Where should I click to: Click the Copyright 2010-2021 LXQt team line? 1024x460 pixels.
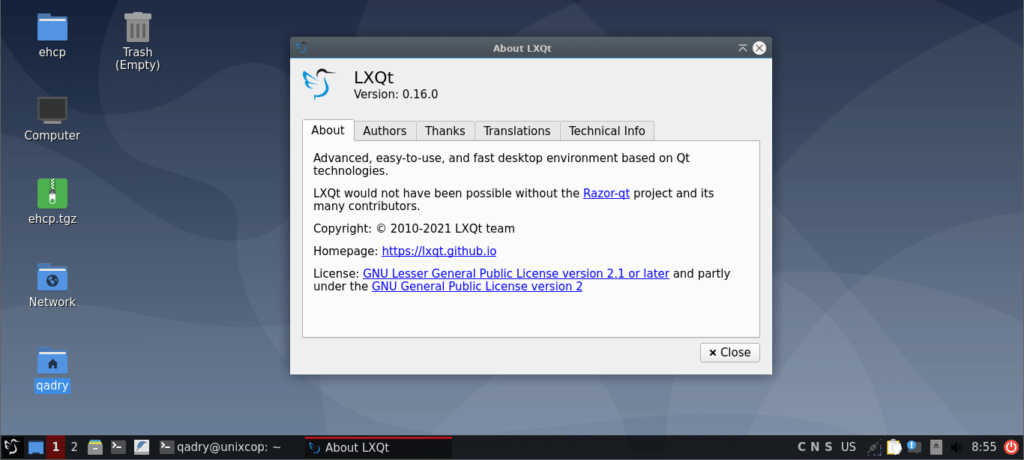[414, 229]
